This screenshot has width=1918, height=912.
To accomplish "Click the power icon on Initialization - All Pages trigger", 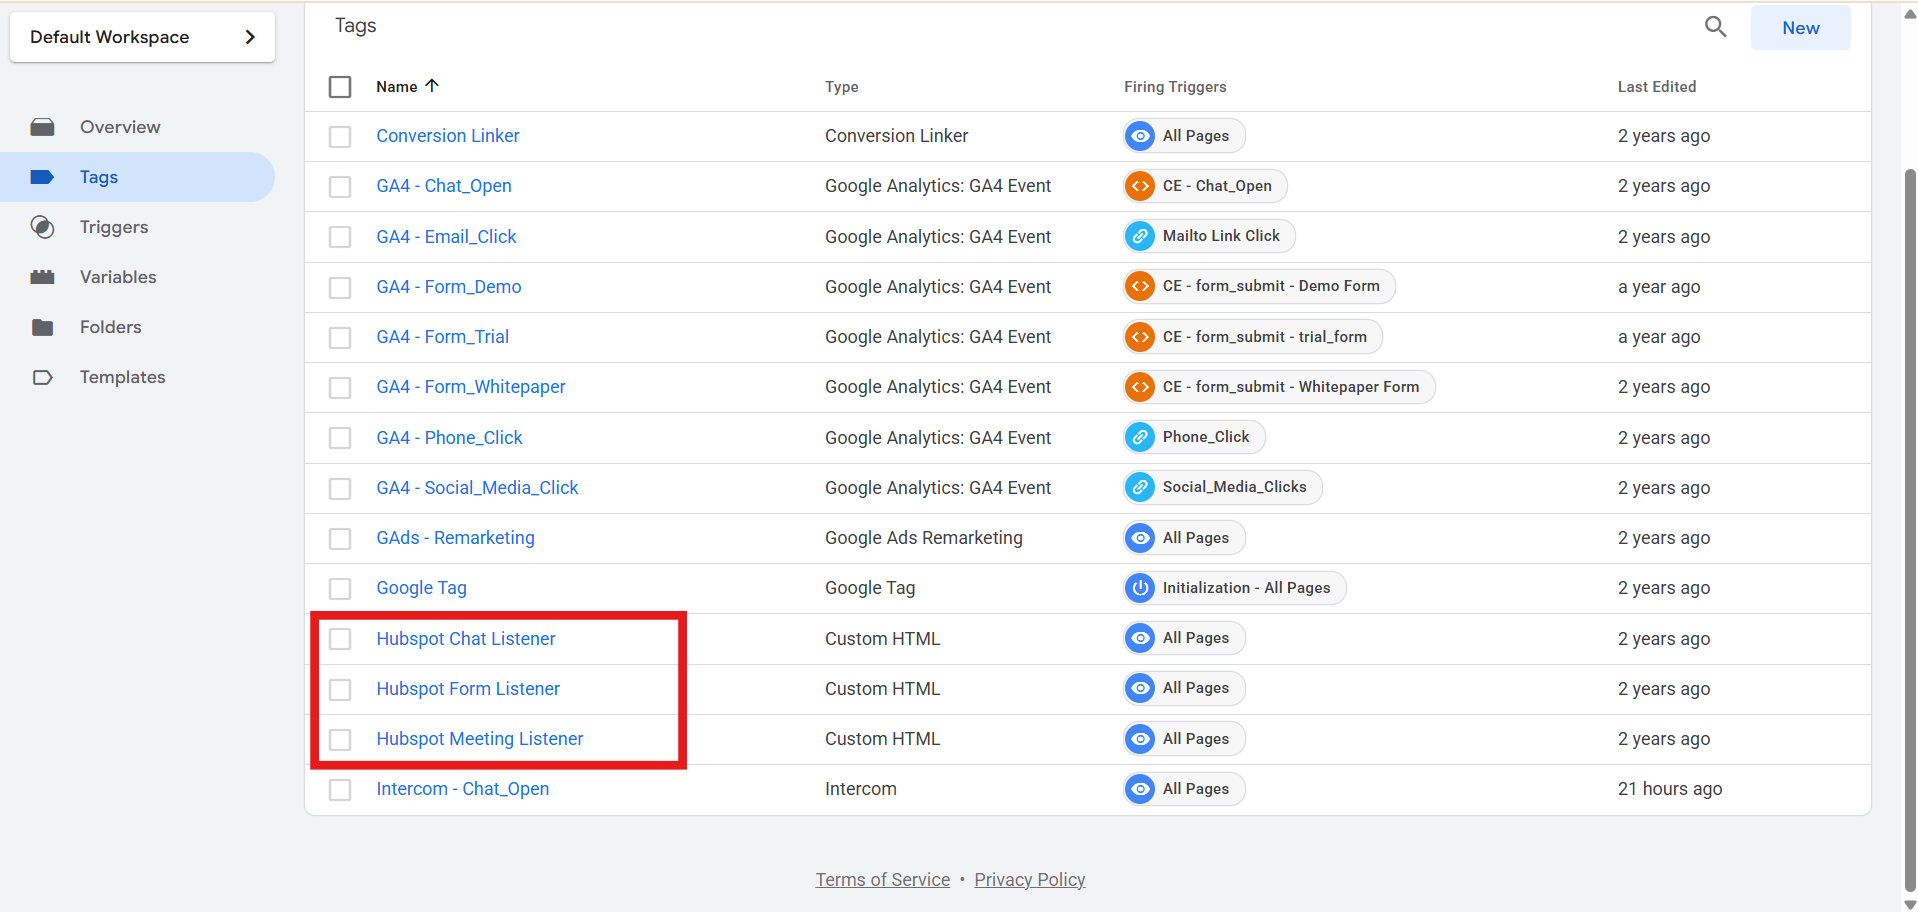I will click(x=1140, y=588).
